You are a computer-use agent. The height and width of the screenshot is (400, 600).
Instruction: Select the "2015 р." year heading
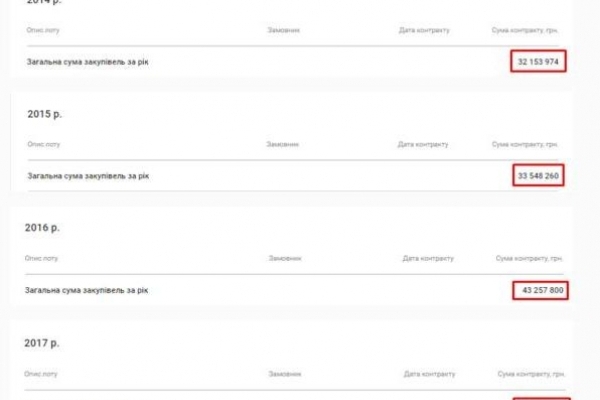[x=43, y=113]
